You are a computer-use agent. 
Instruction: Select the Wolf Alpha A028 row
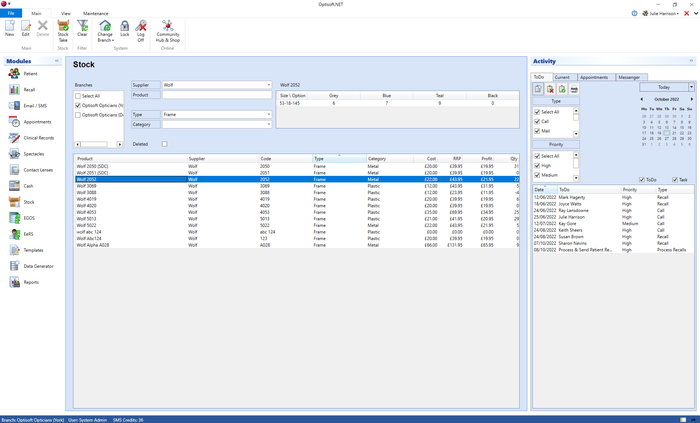[x=297, y=245]
